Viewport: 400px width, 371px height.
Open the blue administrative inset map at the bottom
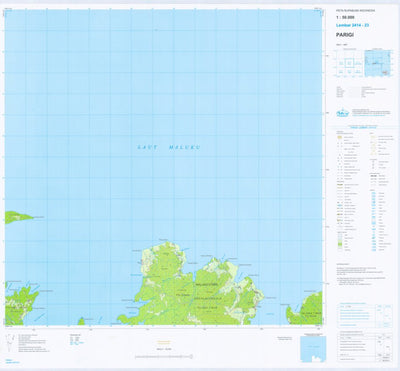(313, 349)
